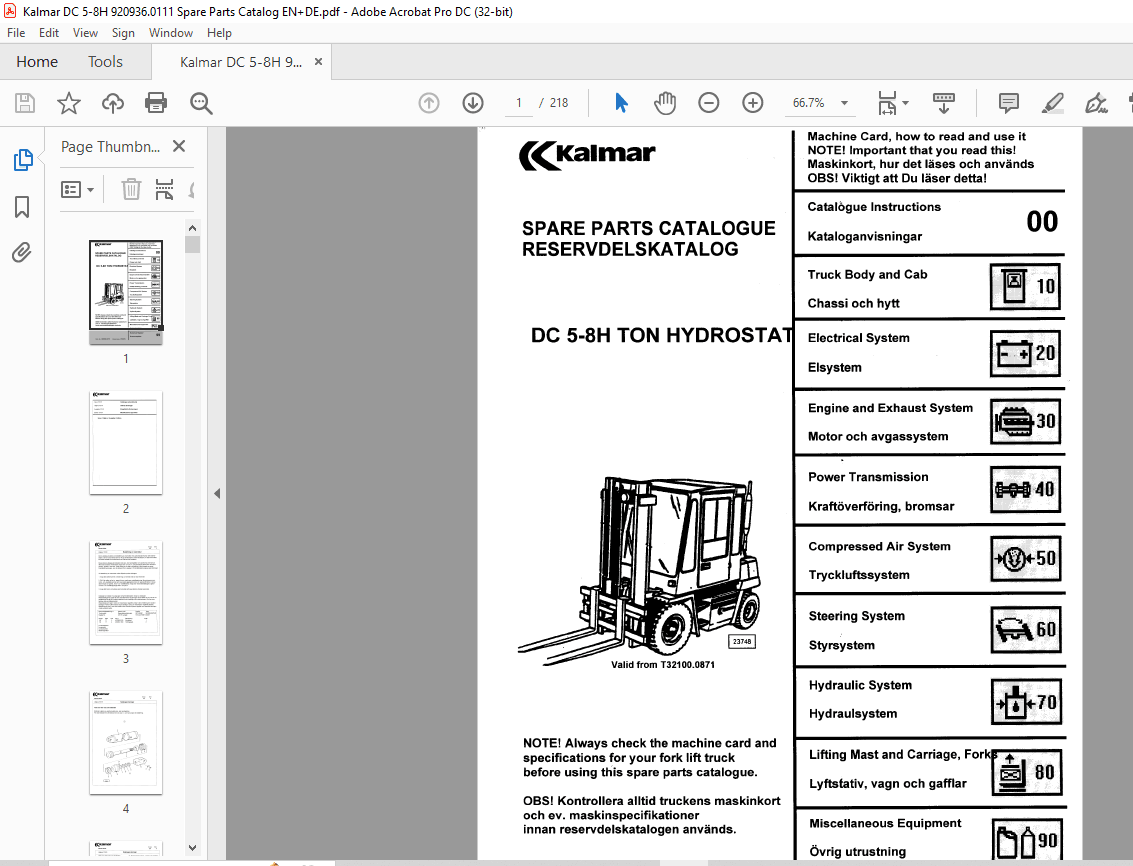The height and width of the screenshot is (866, 1133).
Task: Share the file via the cloud icon
Action: [x=112, y=103]
